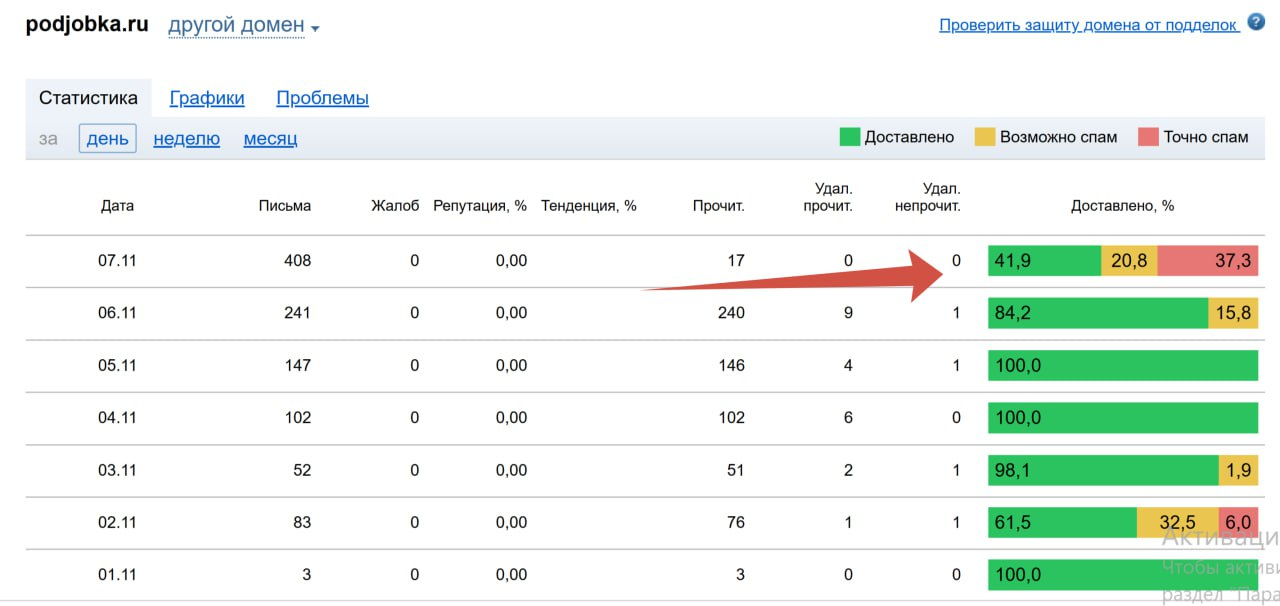The height and width of the screenshot is (606, 1280).
Task: Click the Письма column header
Action: coord(284,206)
